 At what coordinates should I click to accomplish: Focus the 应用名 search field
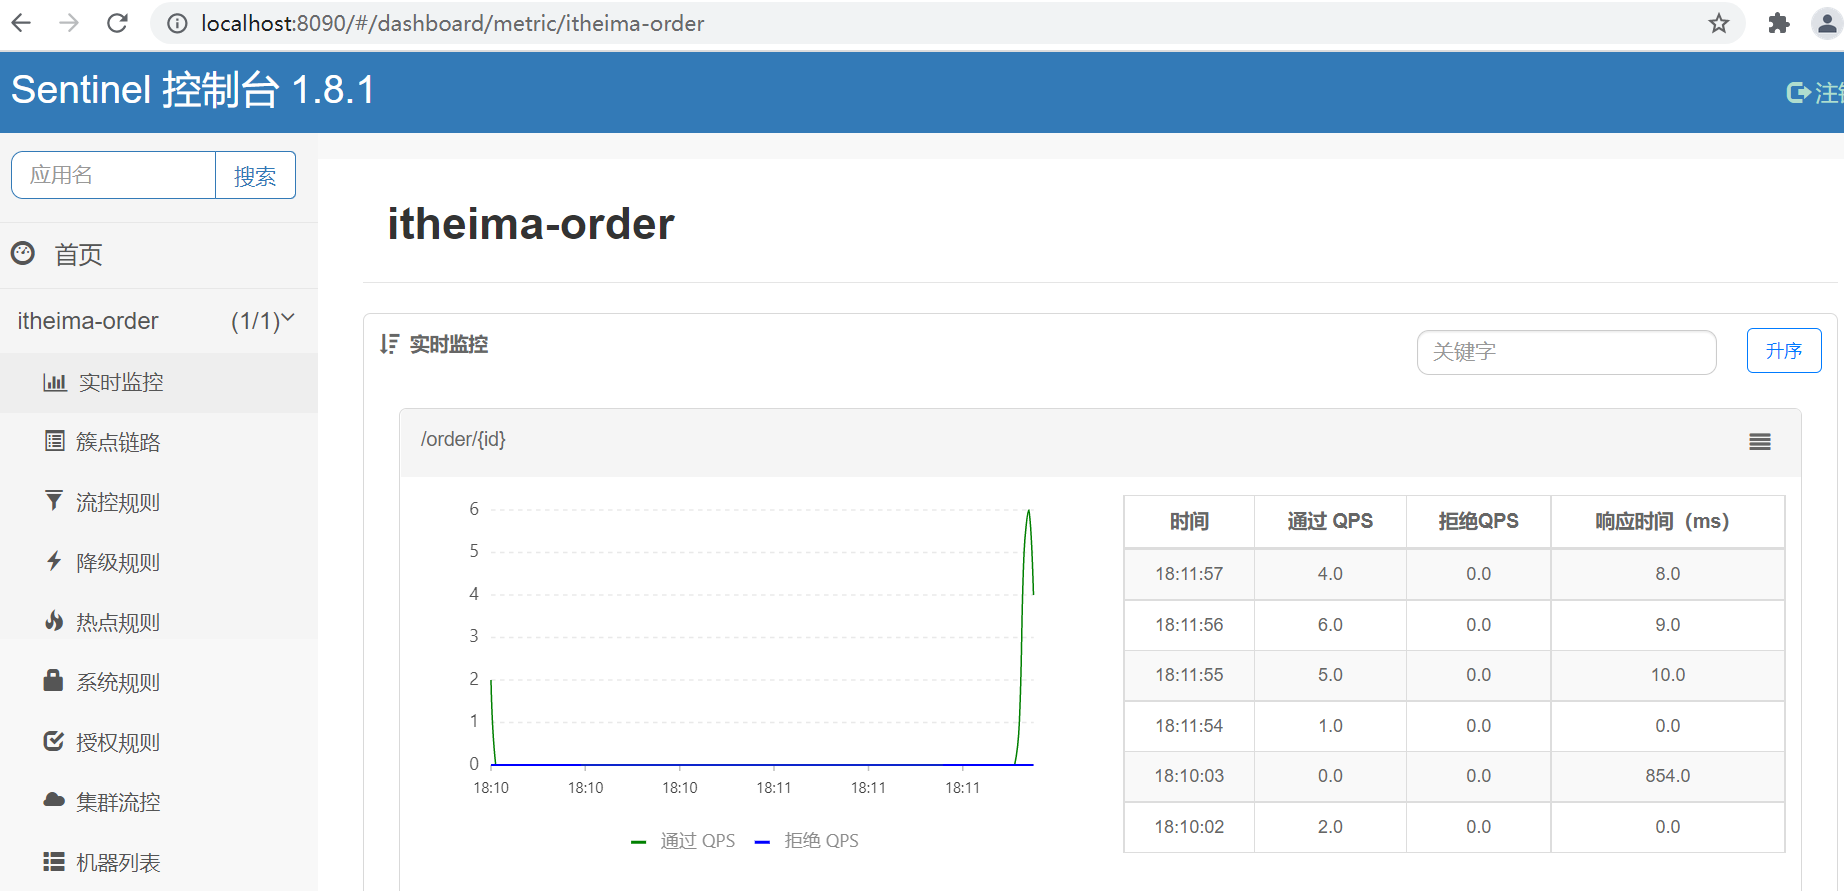click(x=114, y=176)
